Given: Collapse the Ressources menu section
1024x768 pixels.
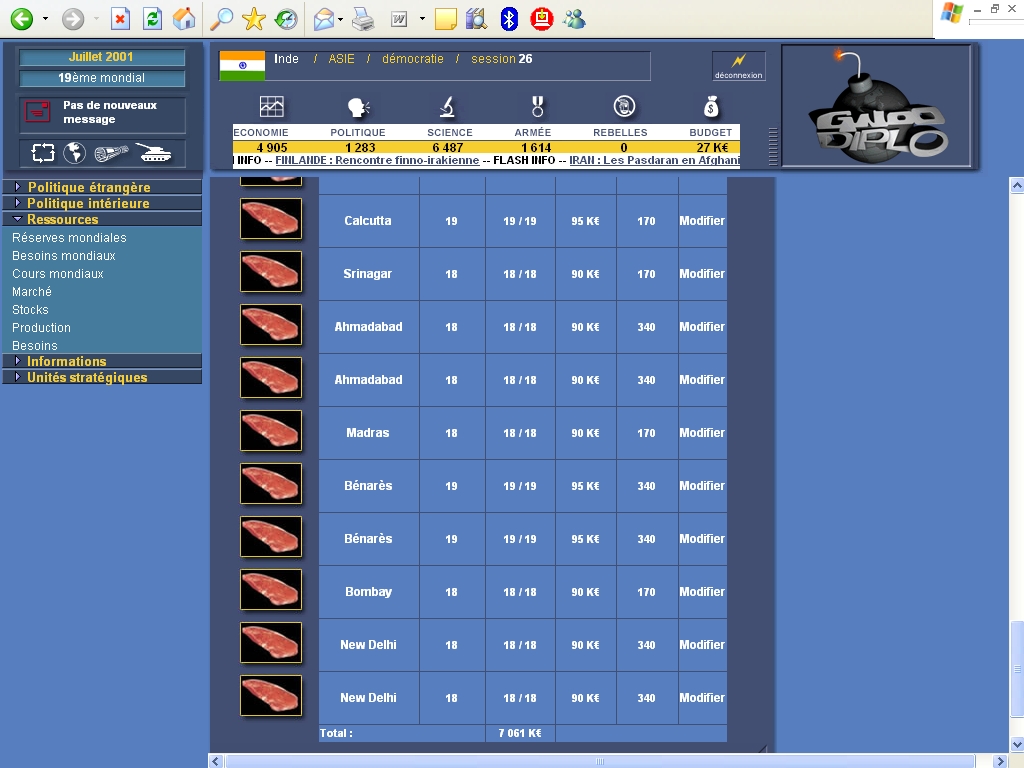Looking at the screenshot, I should [x=62, y=219].
